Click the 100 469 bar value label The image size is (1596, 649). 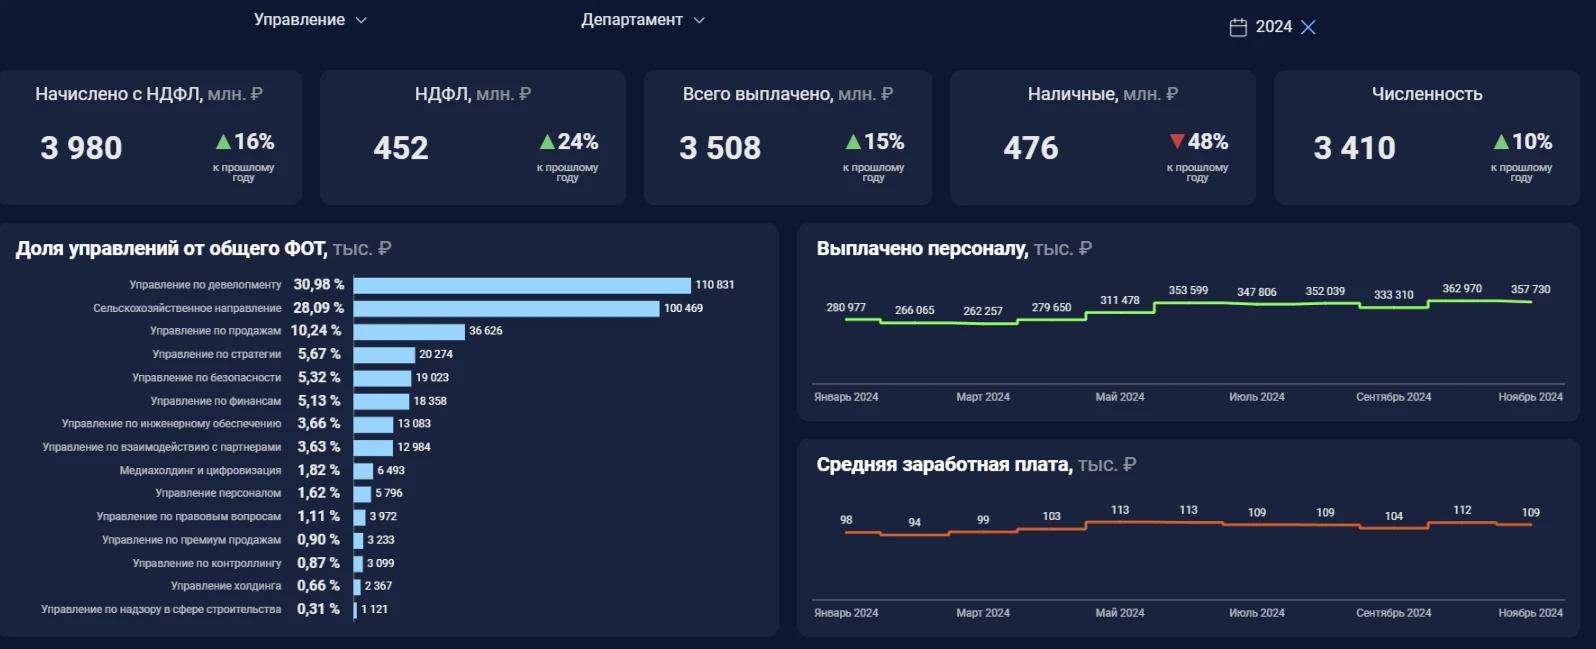click(684, 308)
